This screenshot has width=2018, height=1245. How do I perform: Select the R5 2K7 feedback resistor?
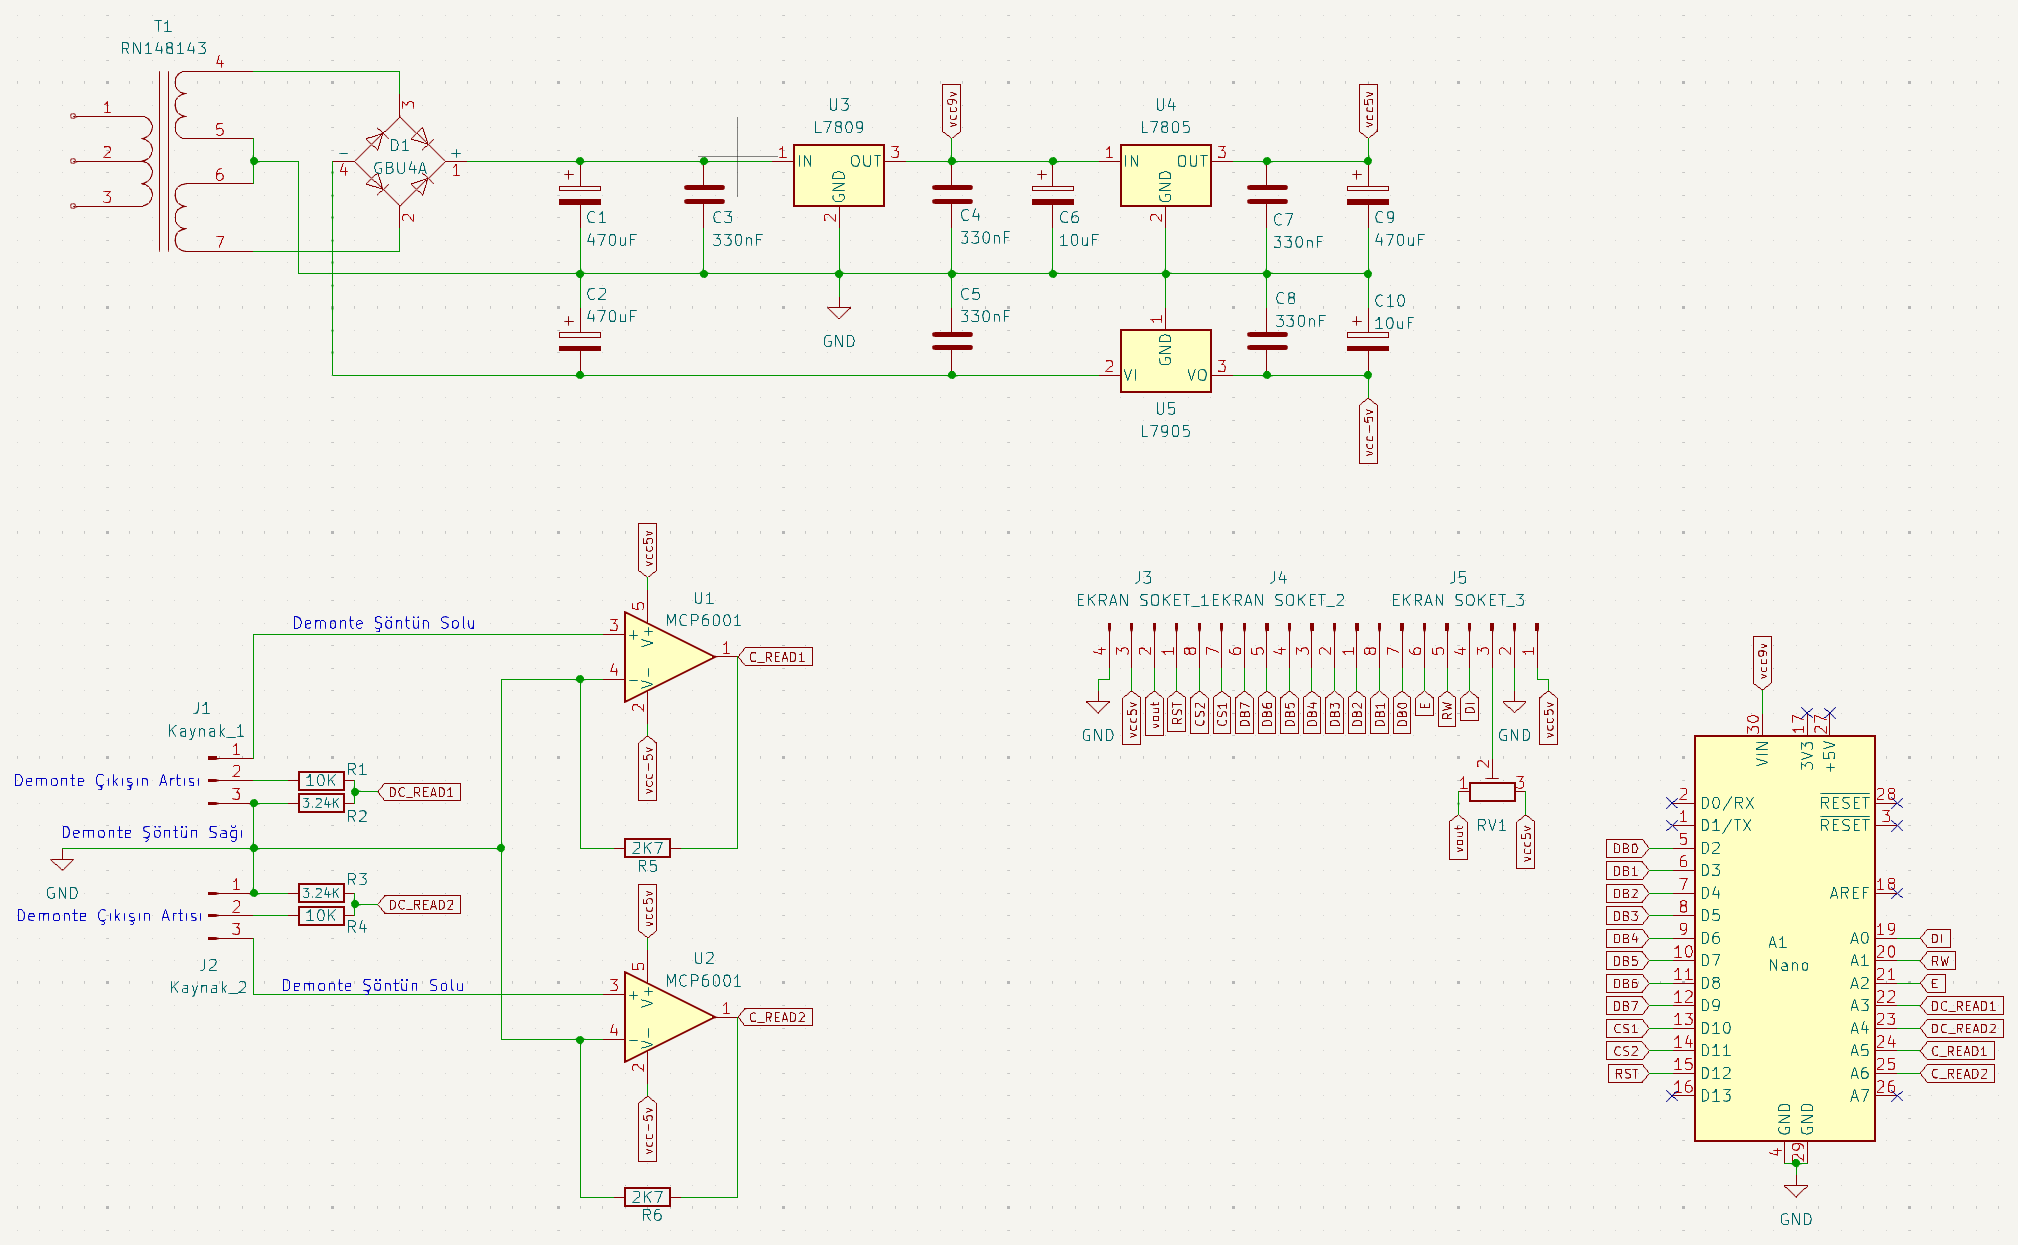click(647, 848)
